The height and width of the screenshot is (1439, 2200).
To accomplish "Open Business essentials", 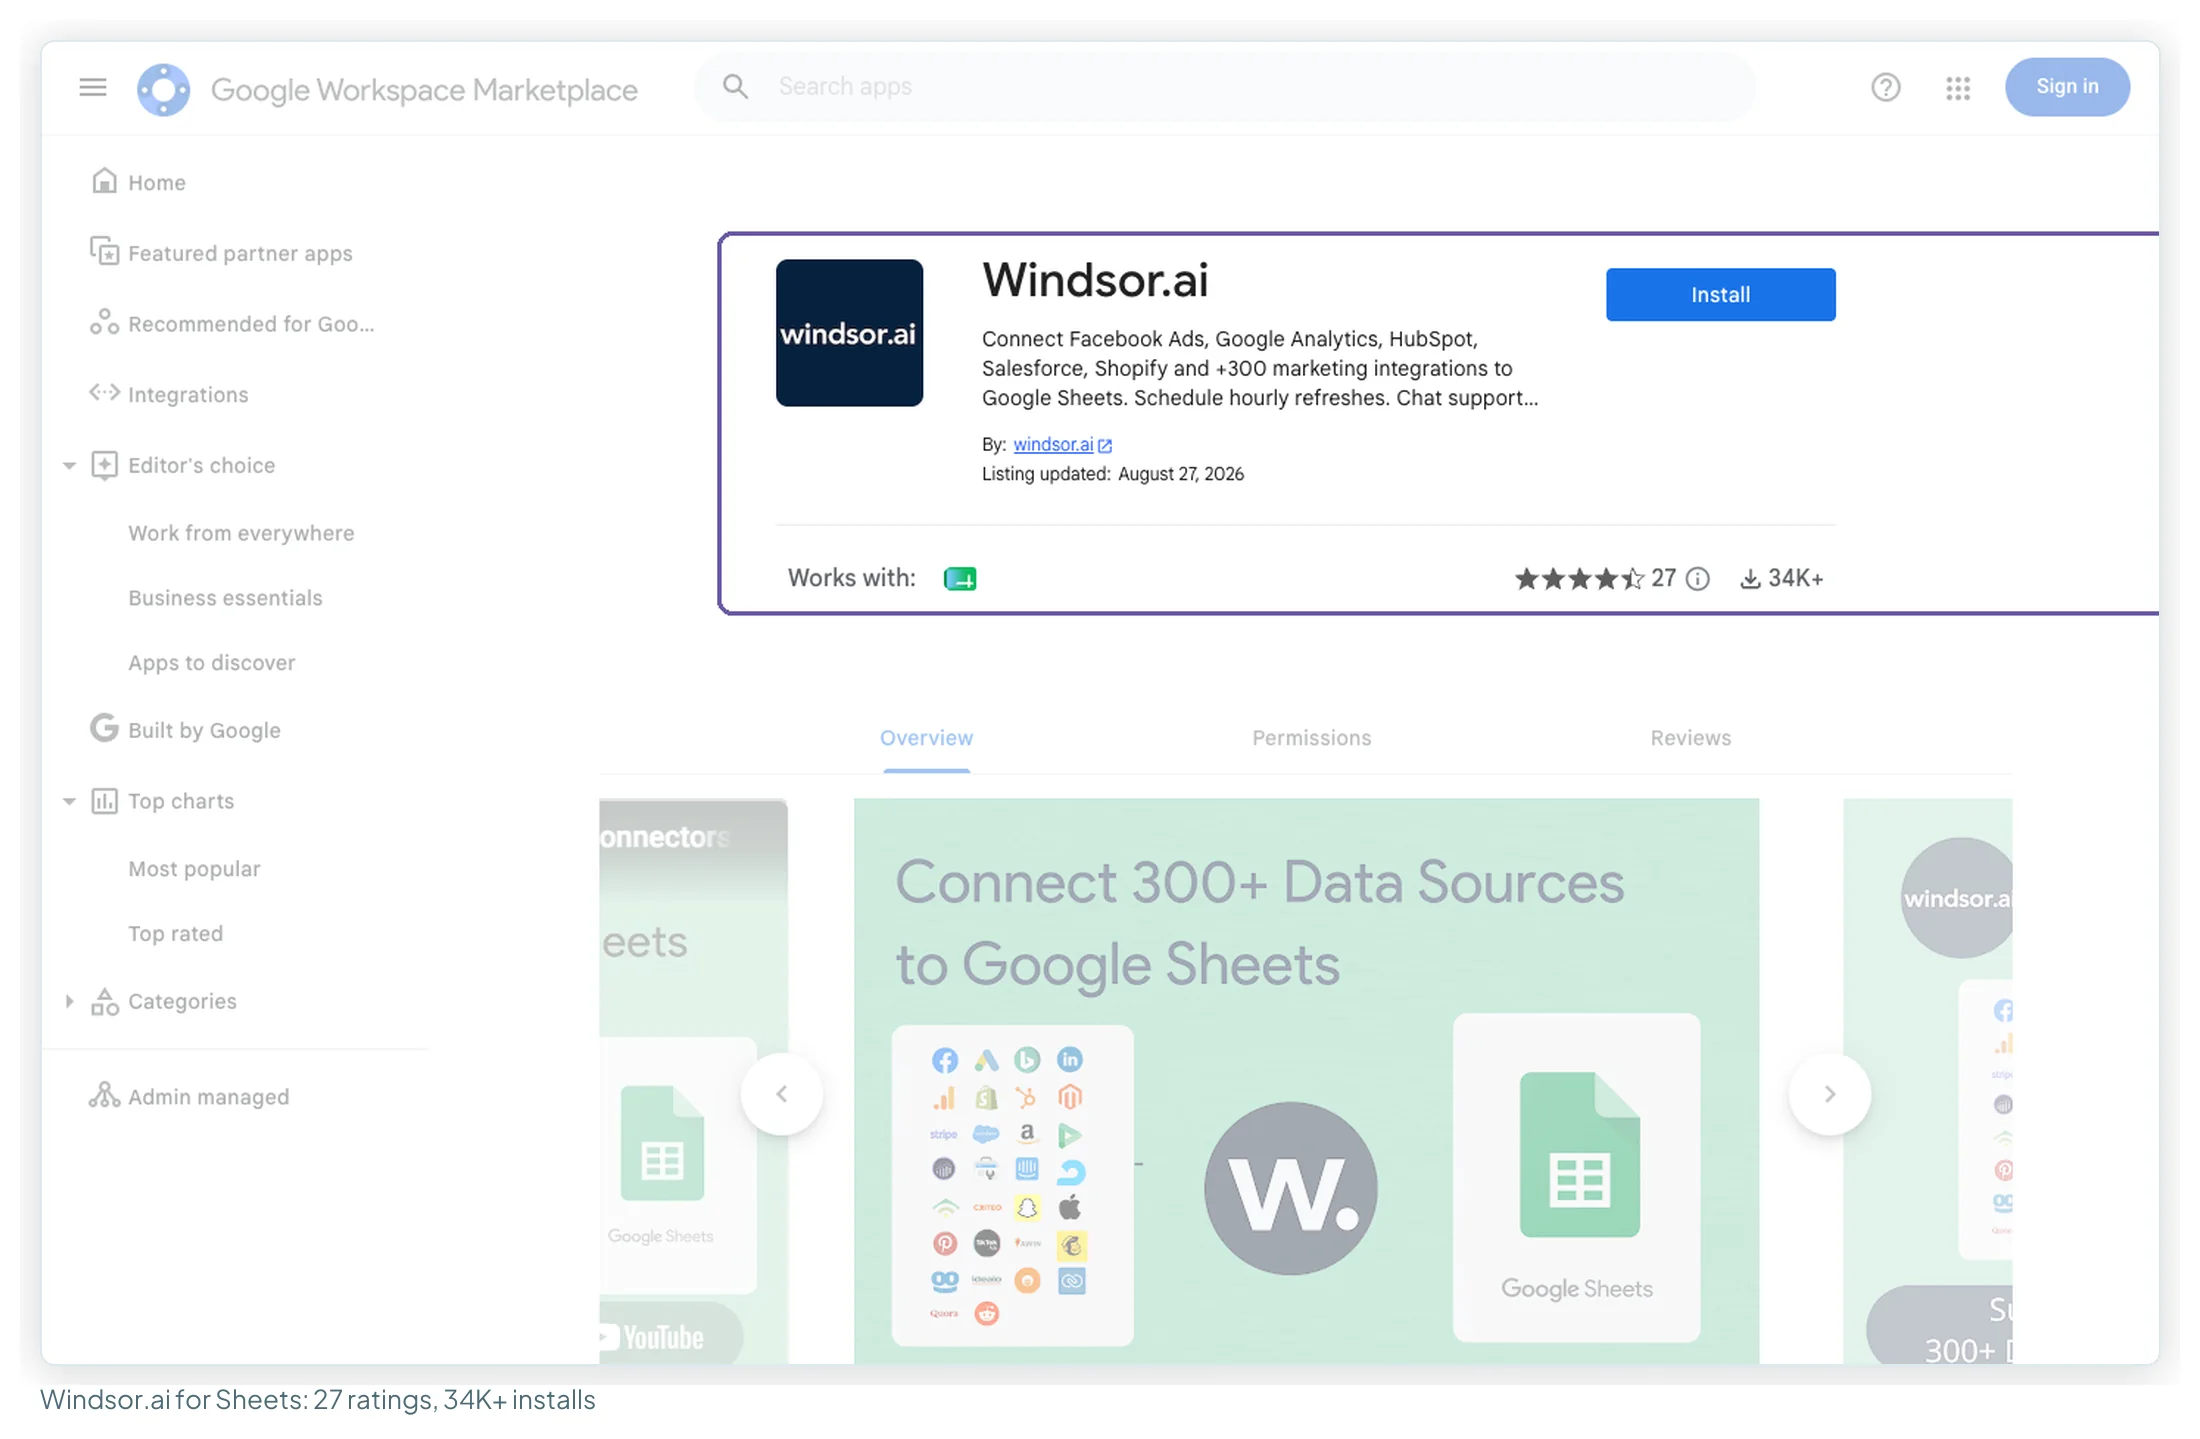I will 225,598.
